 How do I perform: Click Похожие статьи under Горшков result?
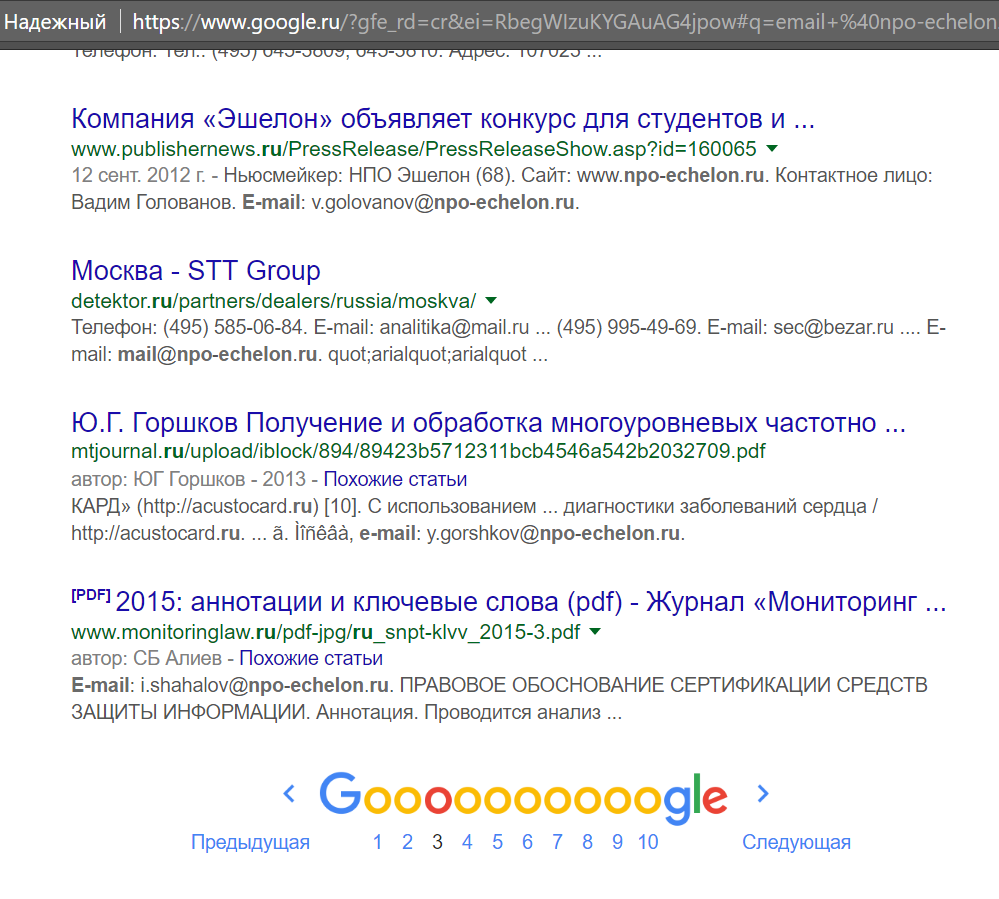395,479
